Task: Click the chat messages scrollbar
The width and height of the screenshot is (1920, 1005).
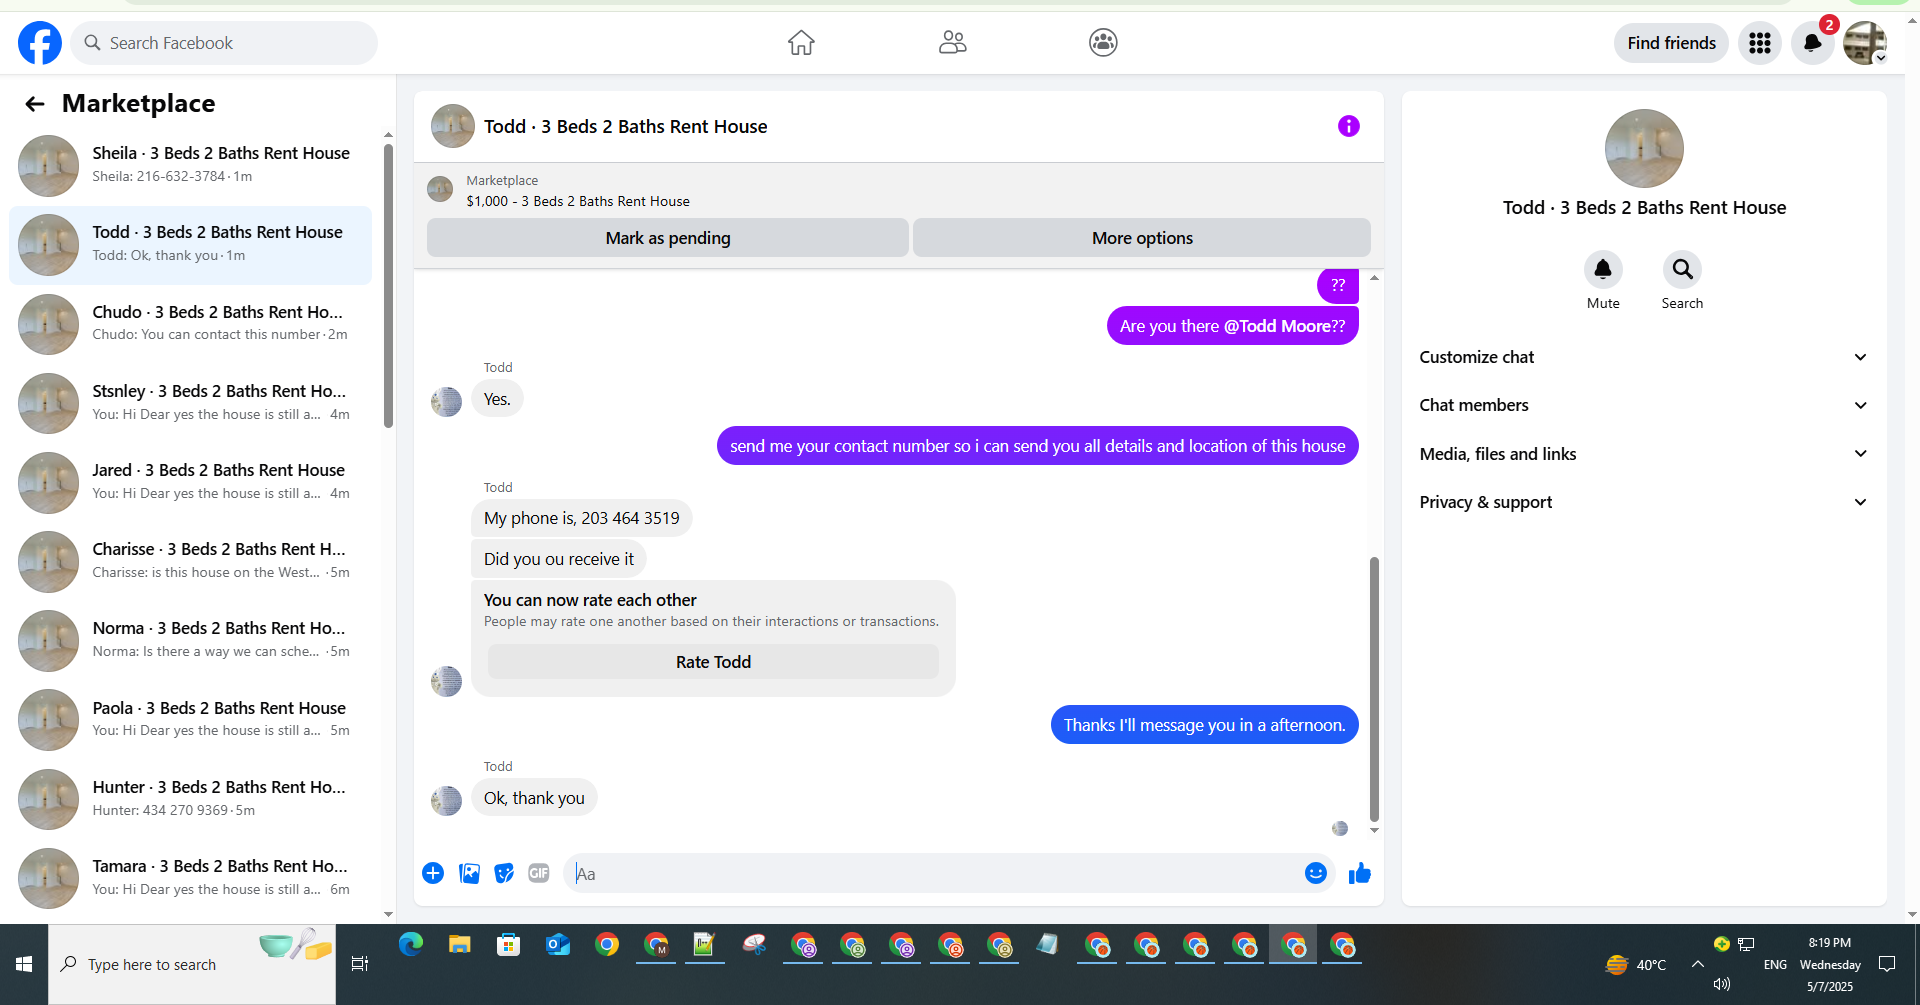Action: click(x=1374, y=690)
